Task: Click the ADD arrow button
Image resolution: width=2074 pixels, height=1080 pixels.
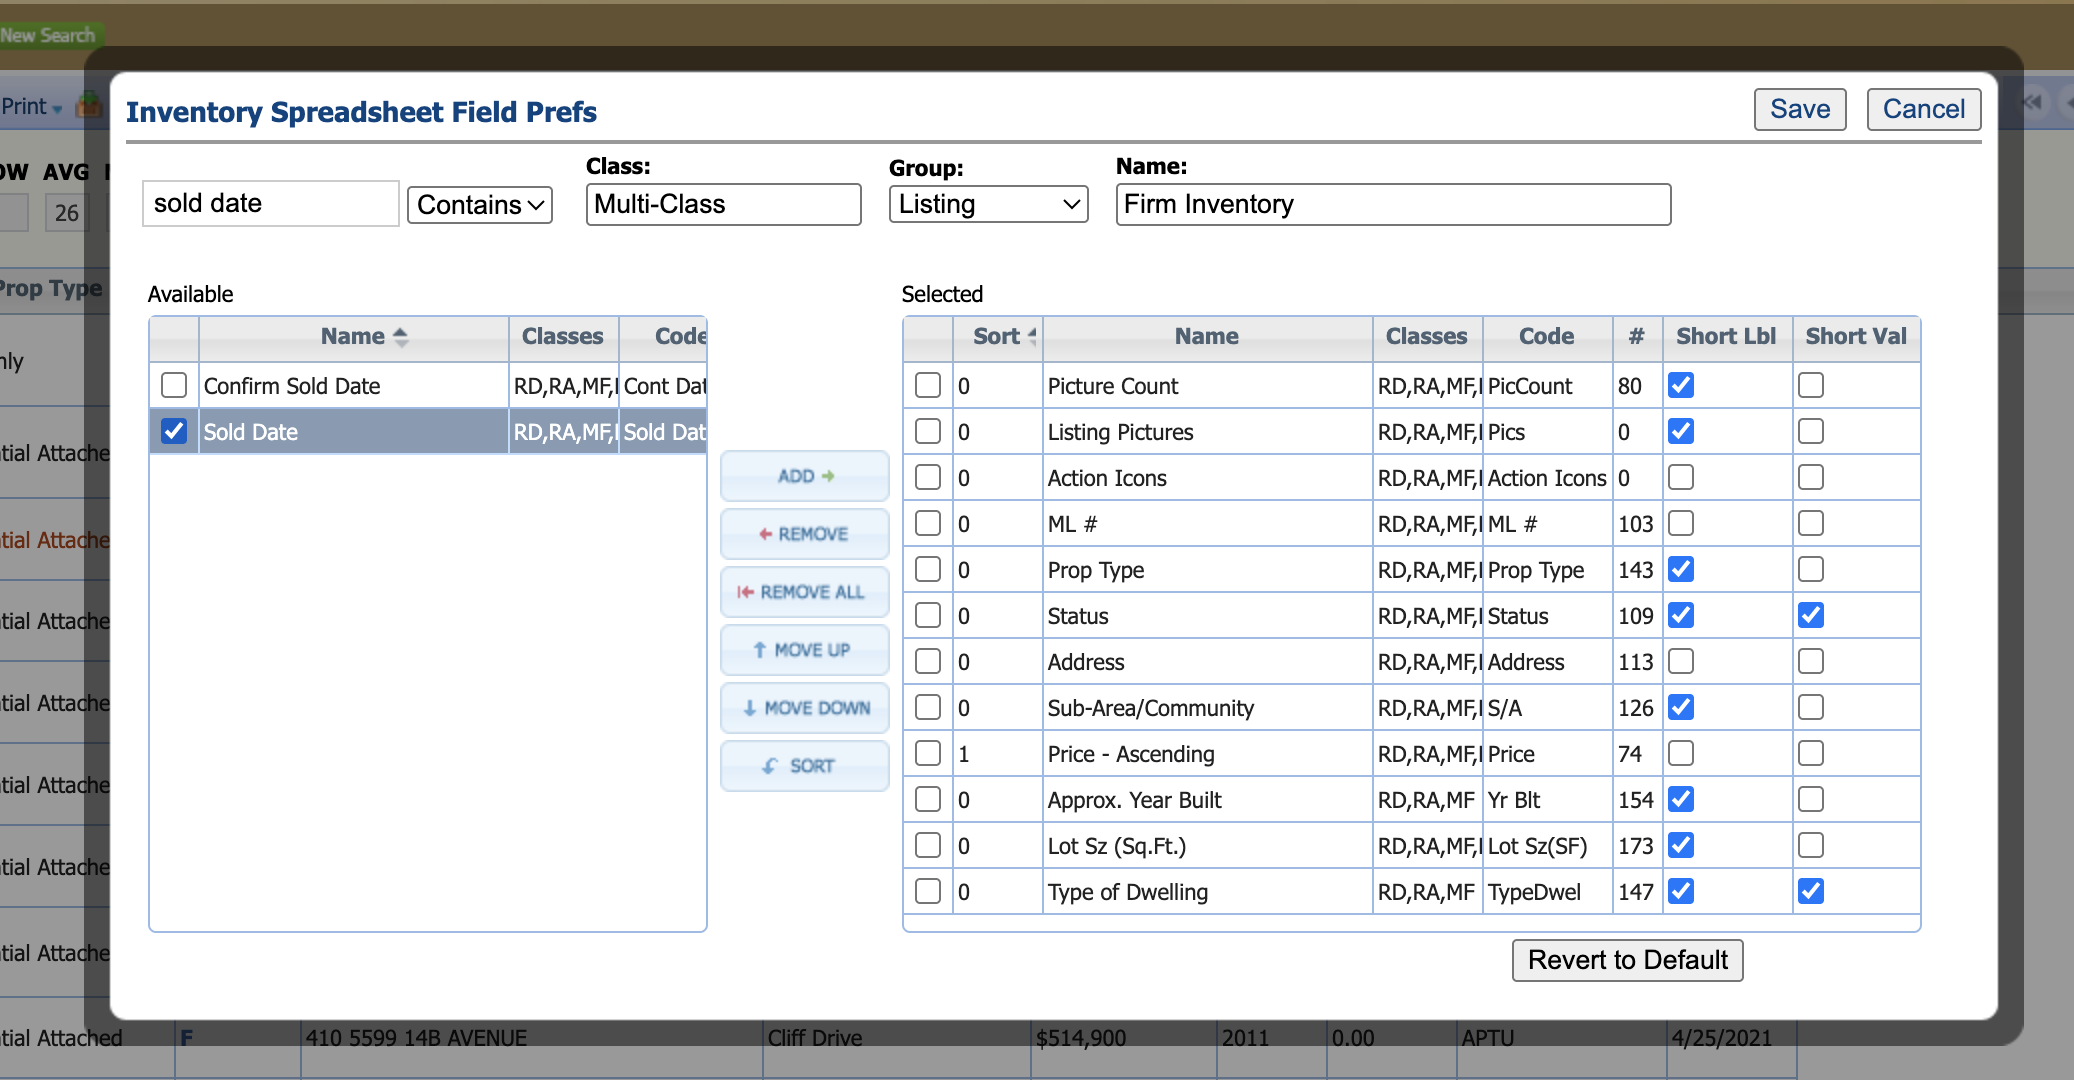Action: click(805, 476)
